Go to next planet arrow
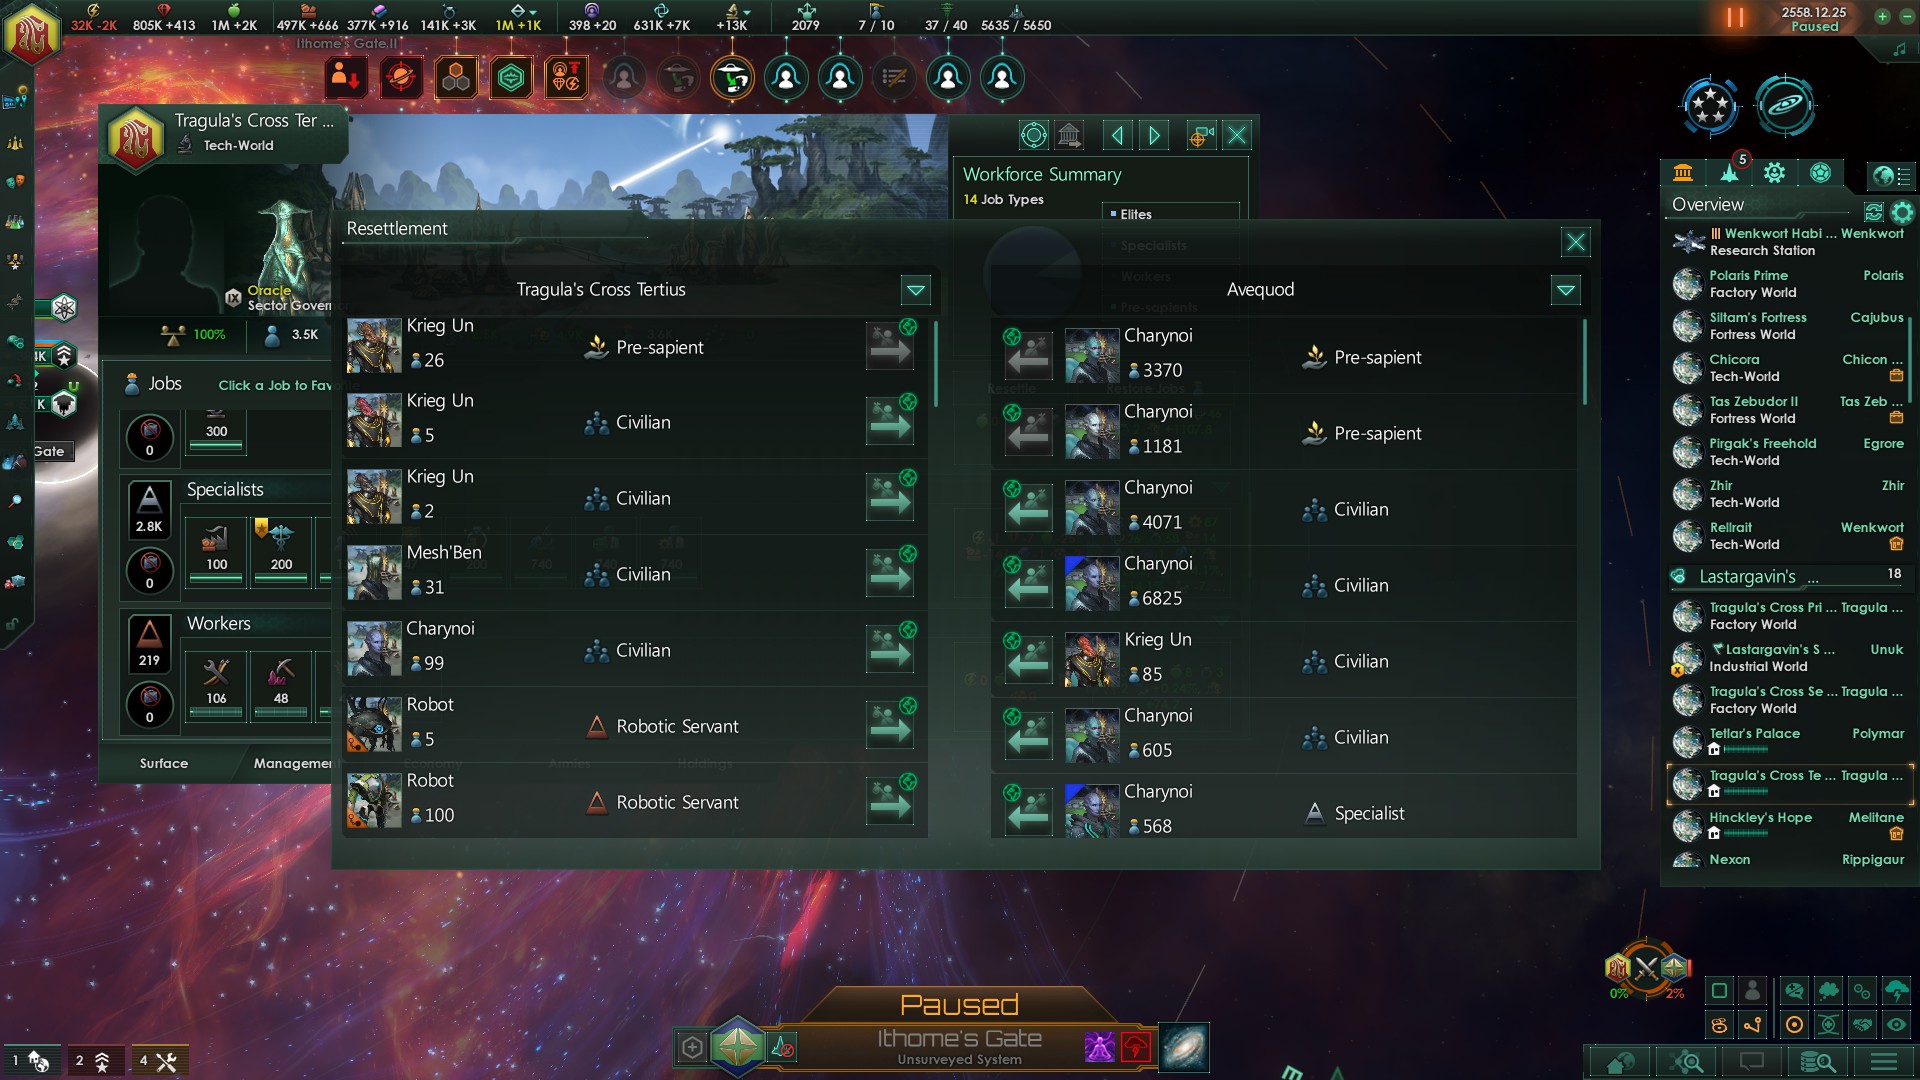Viewport: 1920px width, 1080px height. pos(1154,135)
